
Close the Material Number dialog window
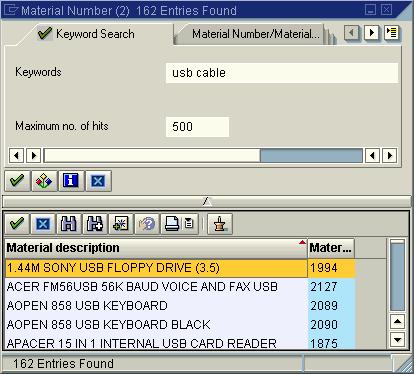[386, 10]
